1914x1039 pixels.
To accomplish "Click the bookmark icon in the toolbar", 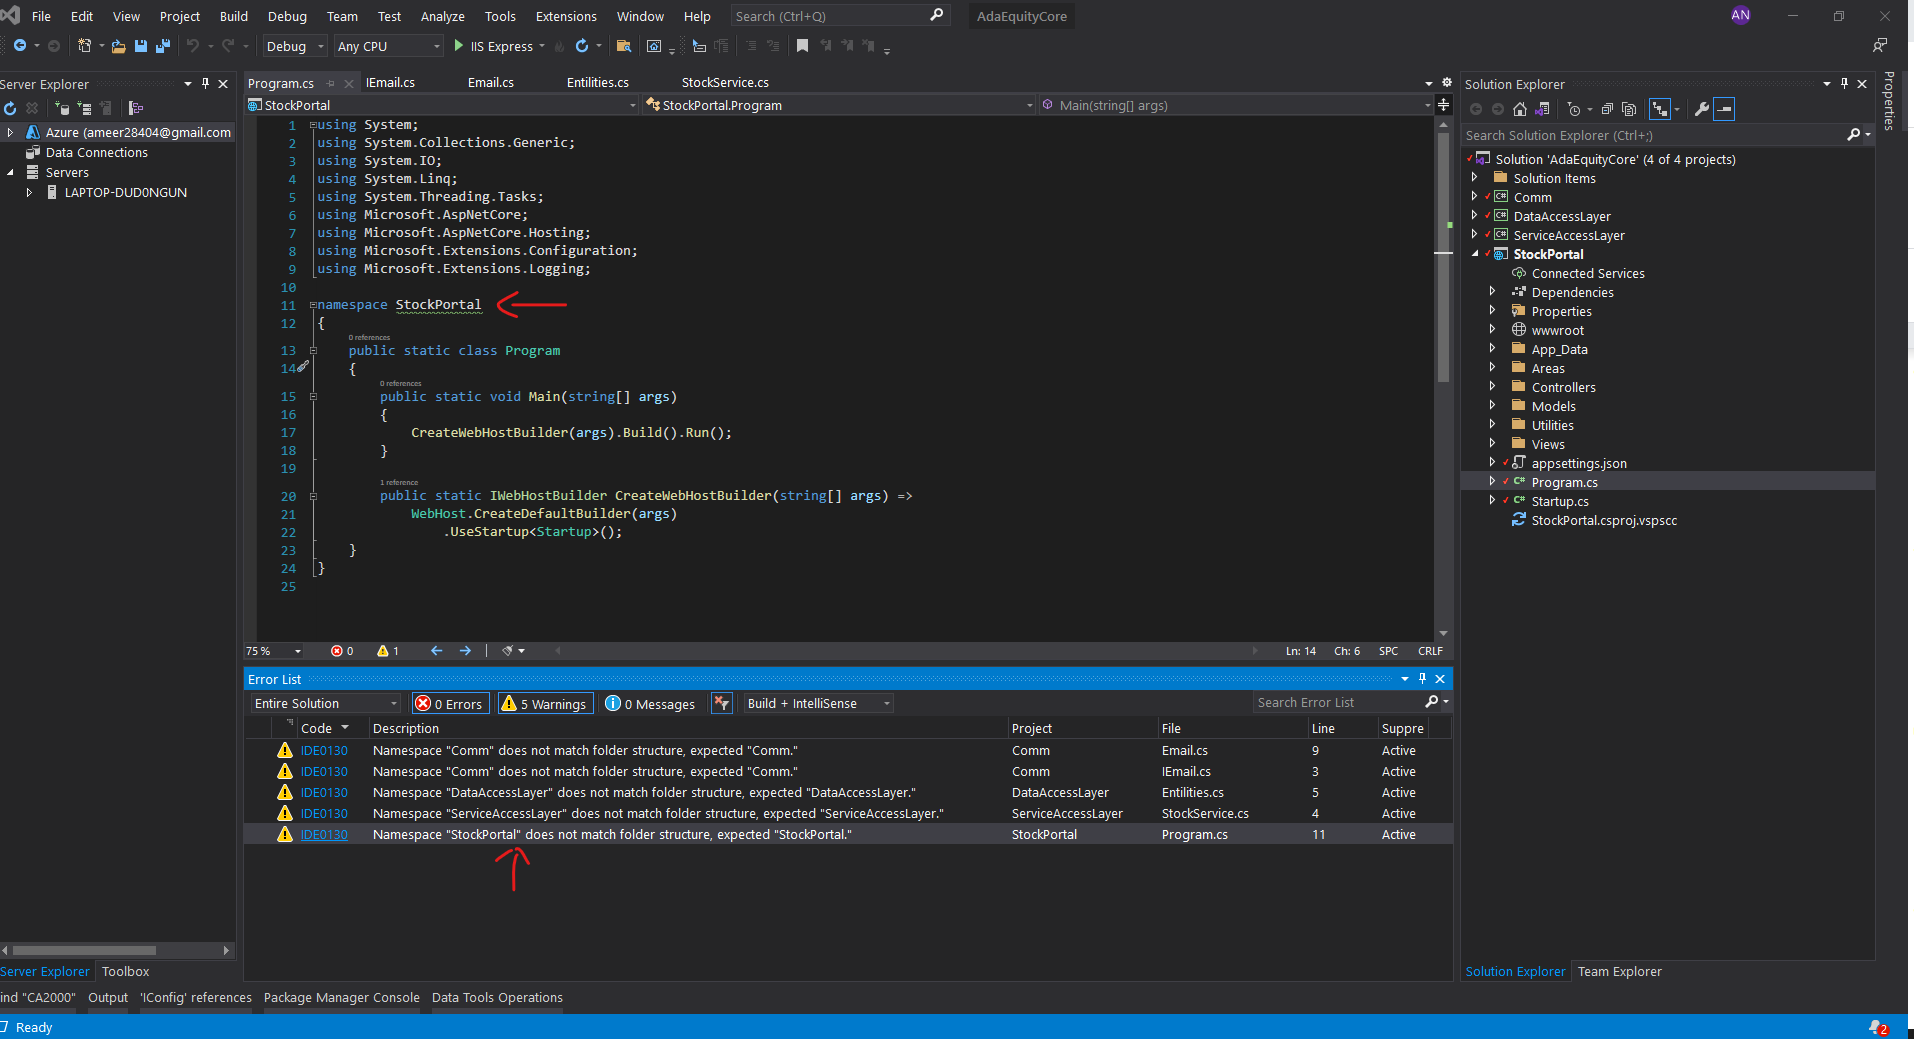I will (802, 46).
